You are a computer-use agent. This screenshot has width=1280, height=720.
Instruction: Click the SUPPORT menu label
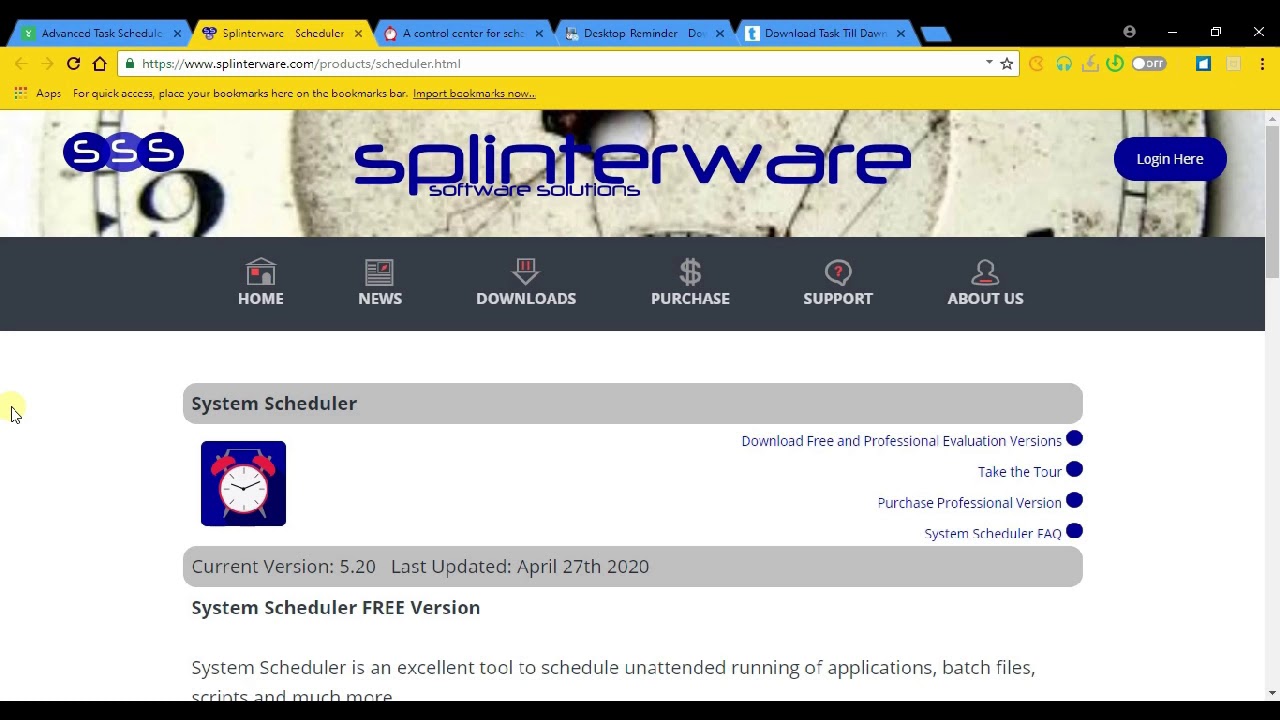(838, 298)
